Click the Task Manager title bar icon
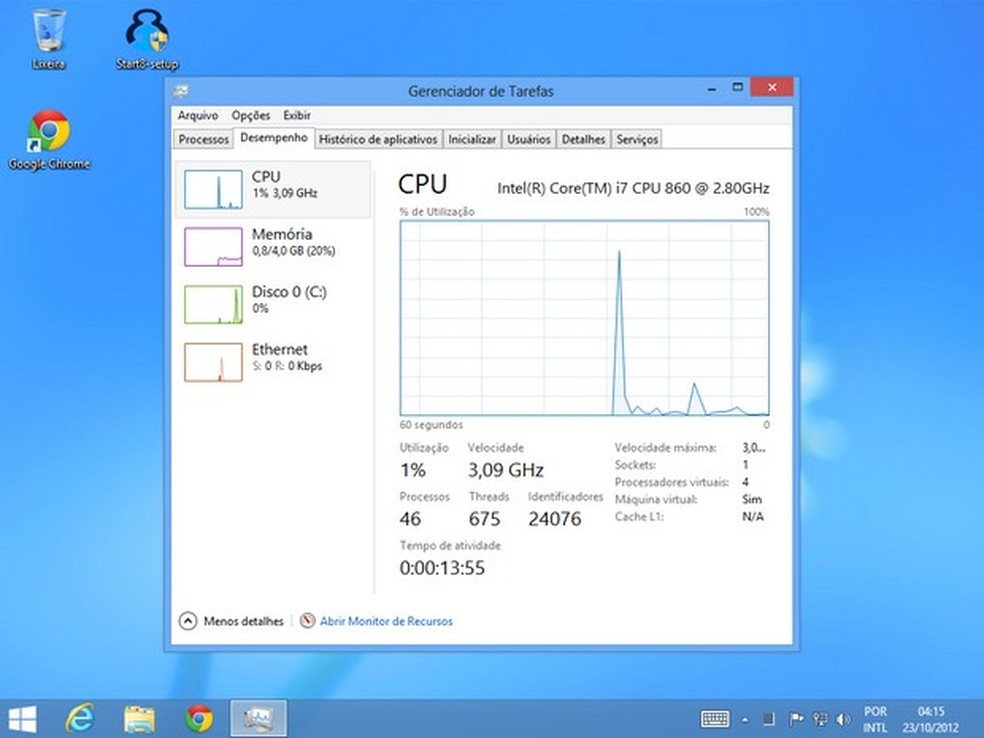 181,91
